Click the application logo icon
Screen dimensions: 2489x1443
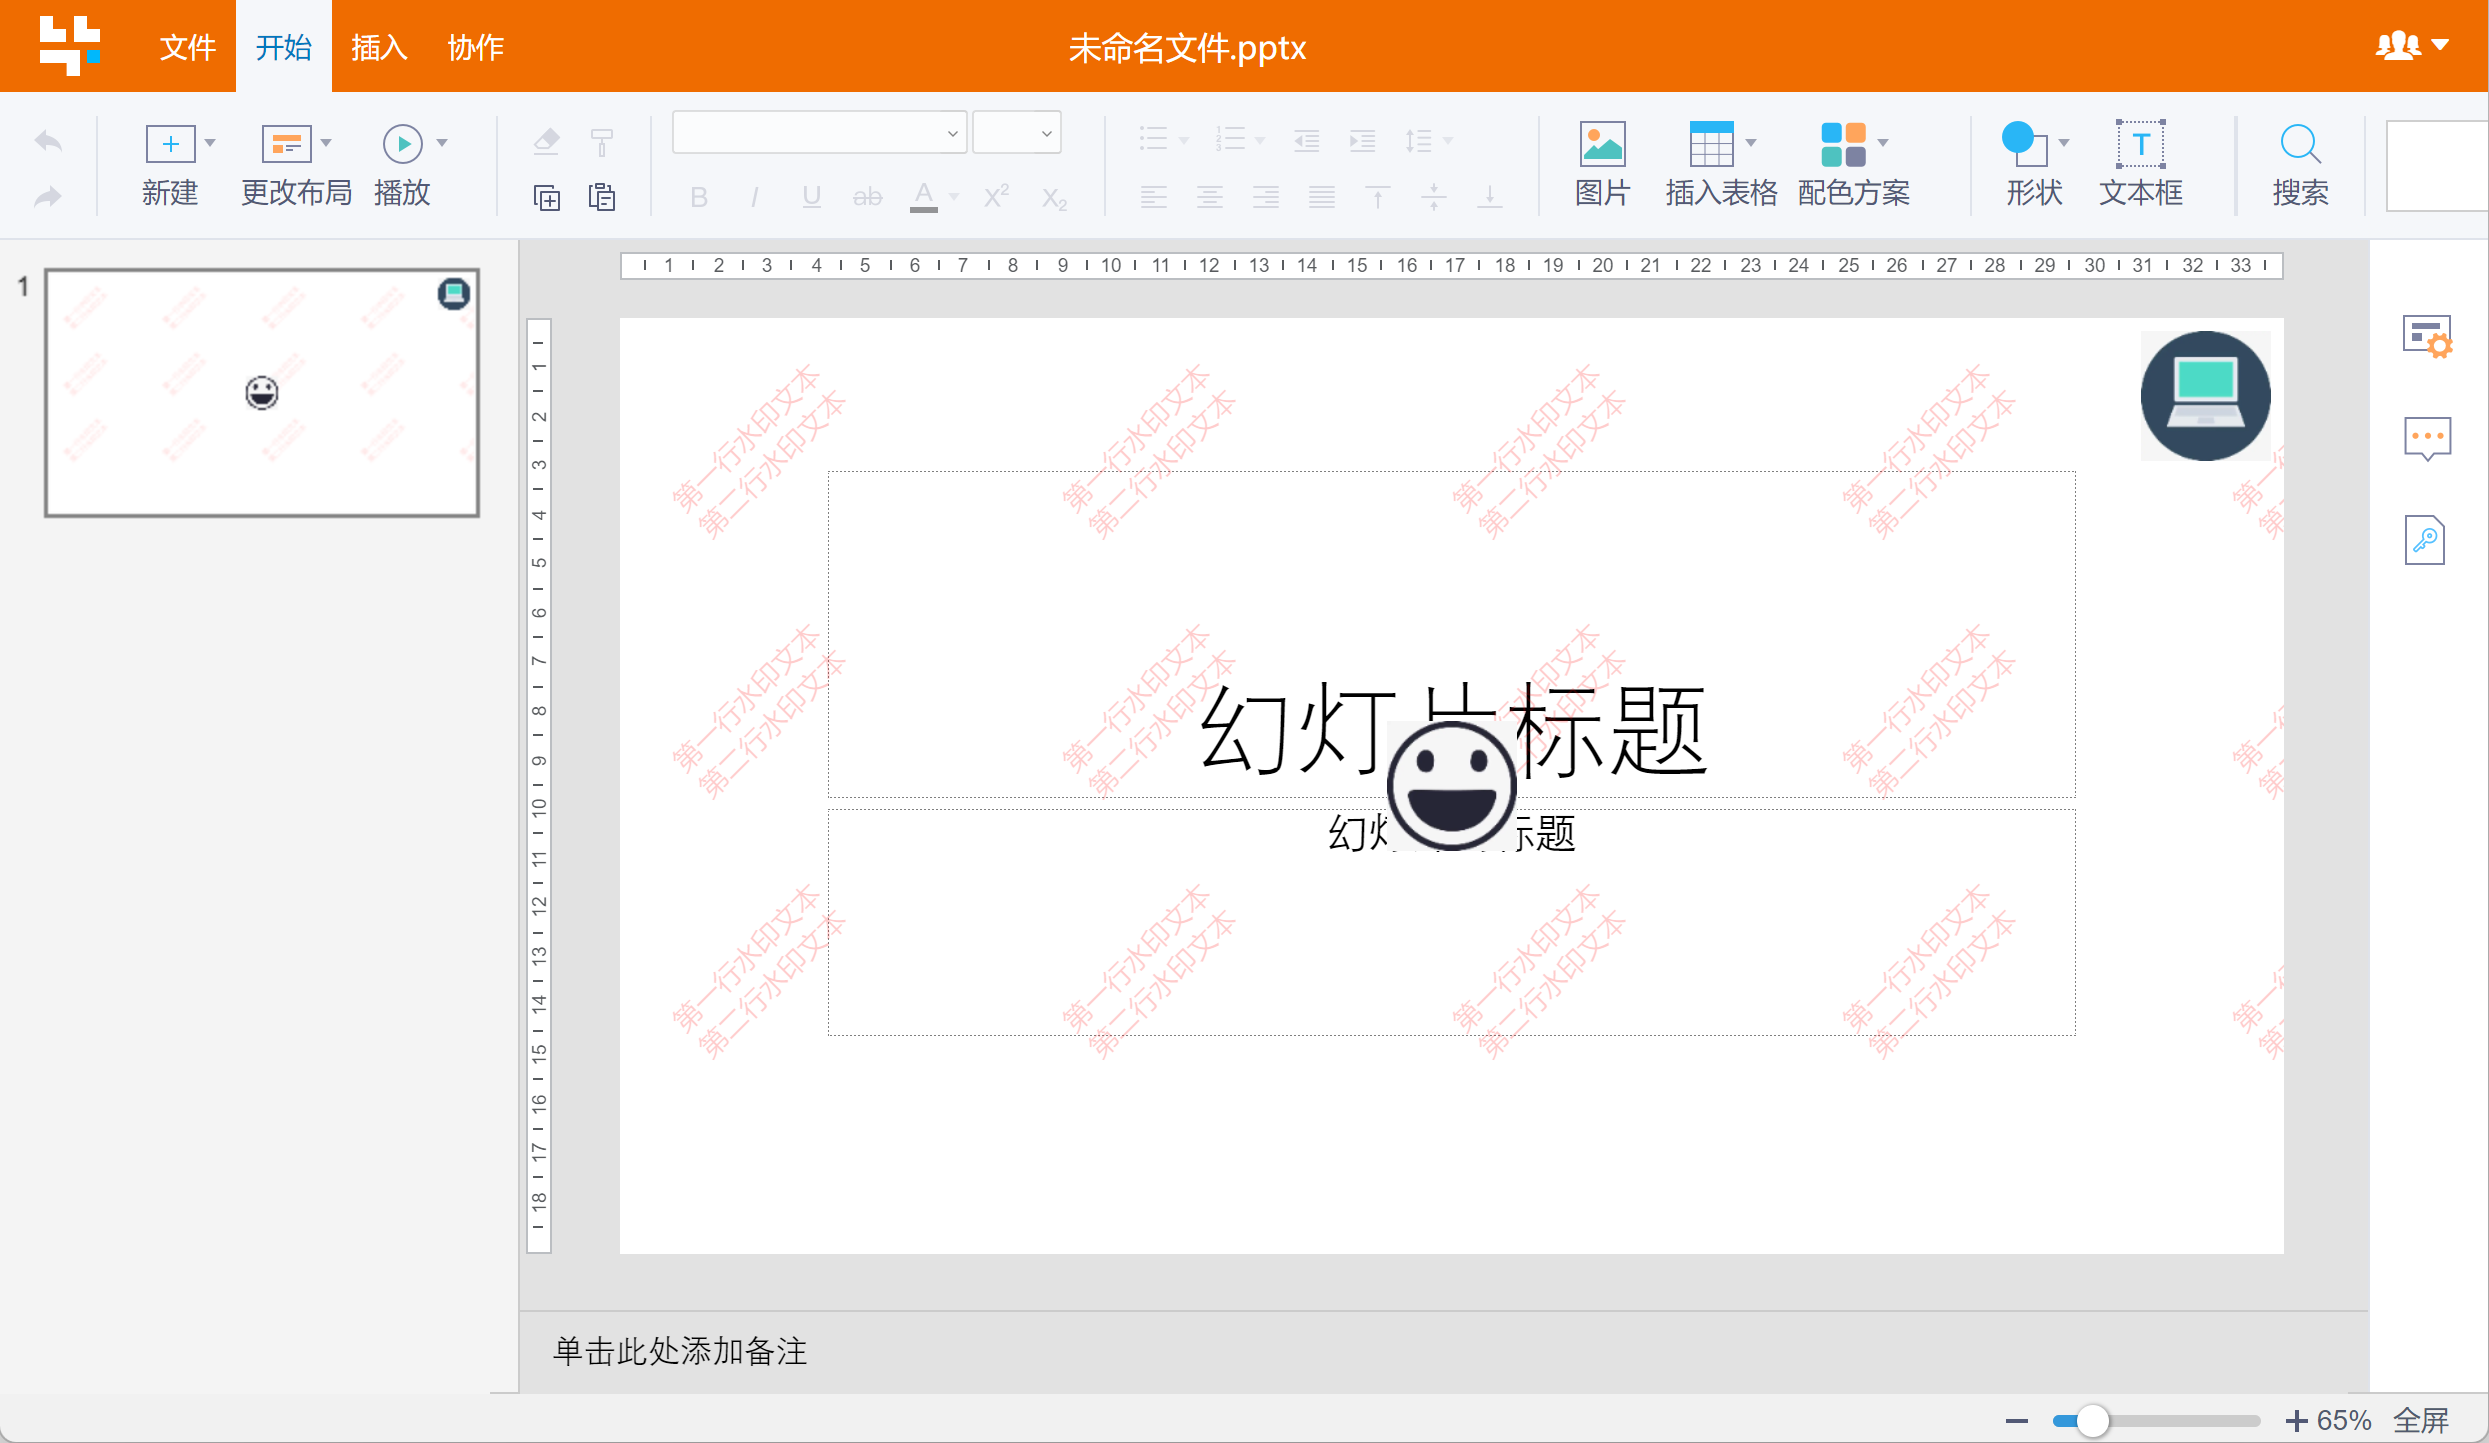click(x=69, y=45)
